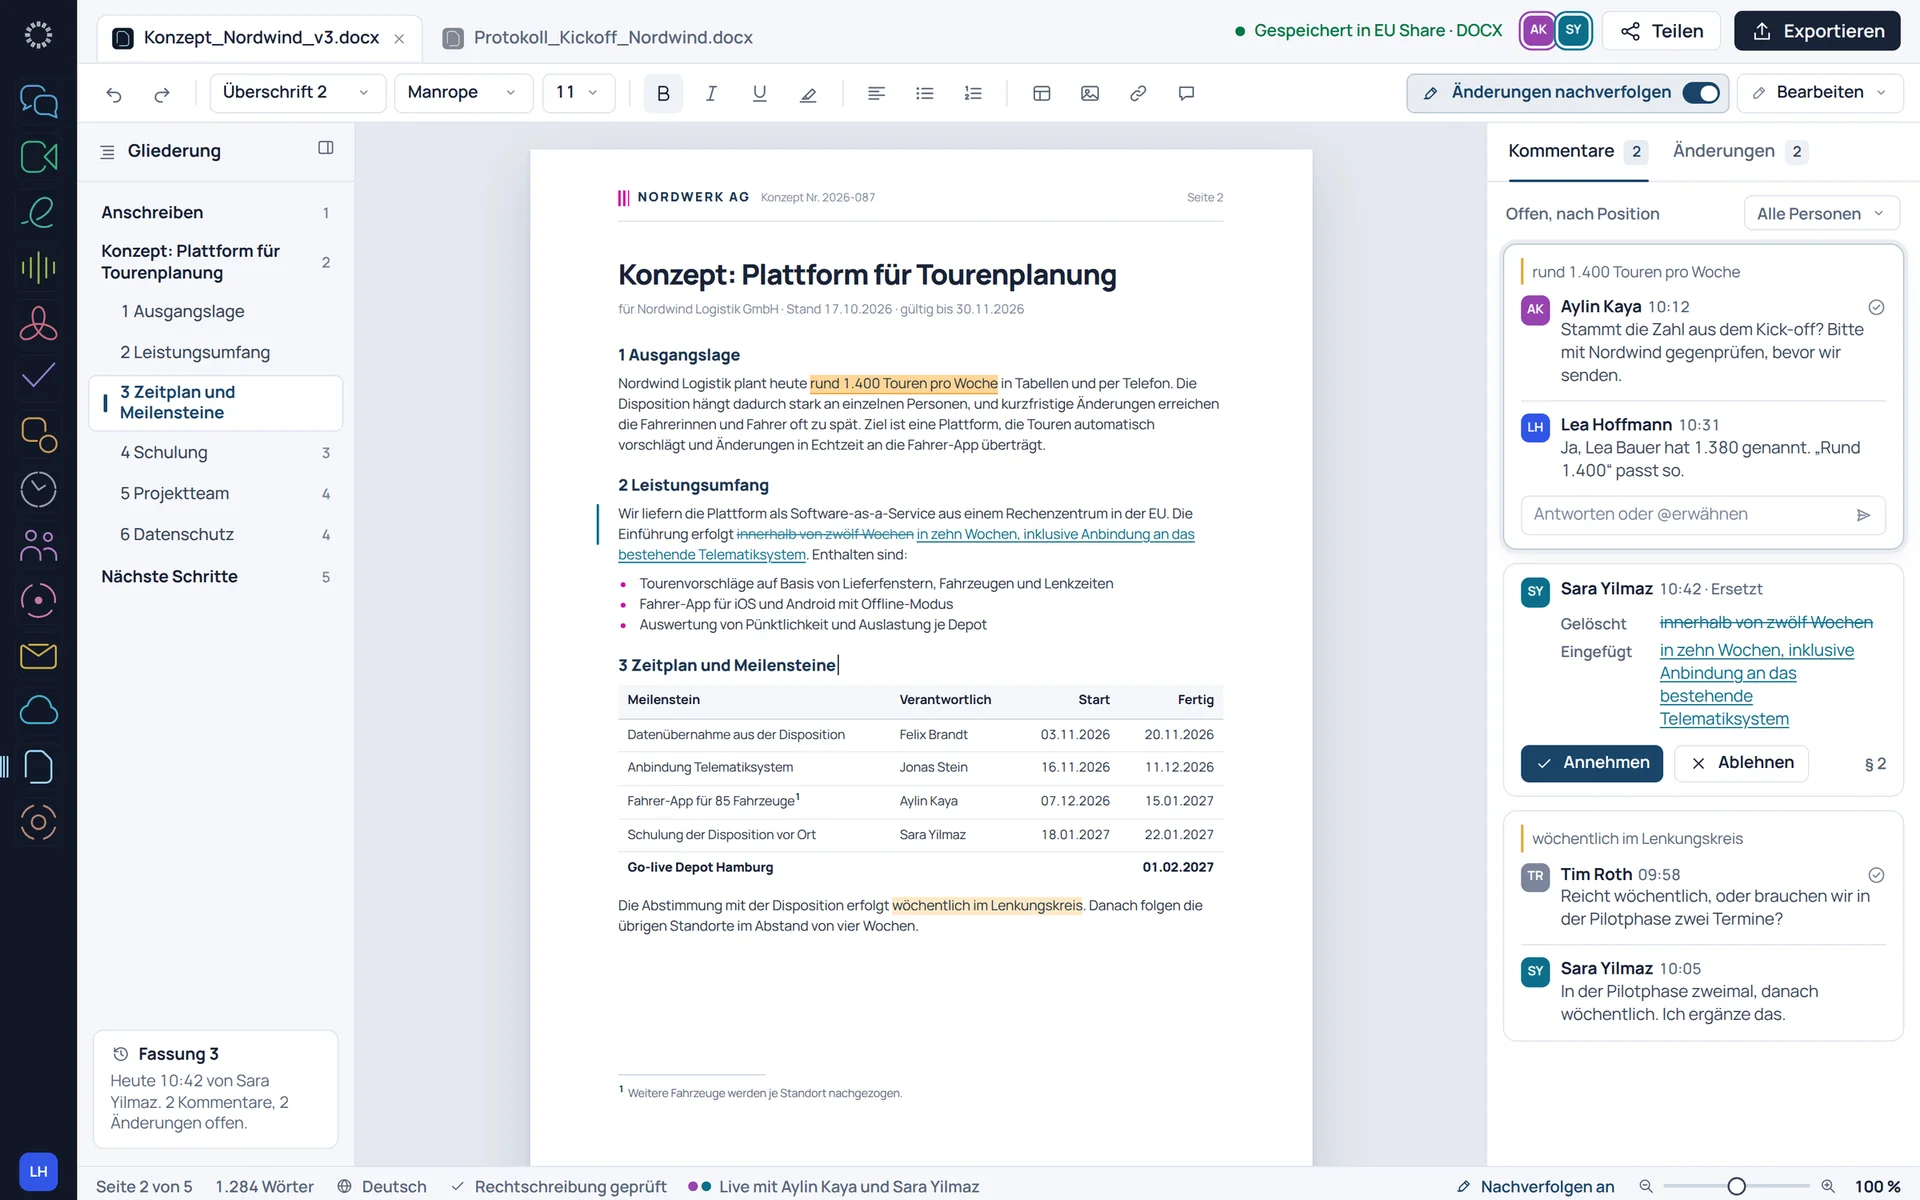Click the Teilen button

tap(1661, 31)
